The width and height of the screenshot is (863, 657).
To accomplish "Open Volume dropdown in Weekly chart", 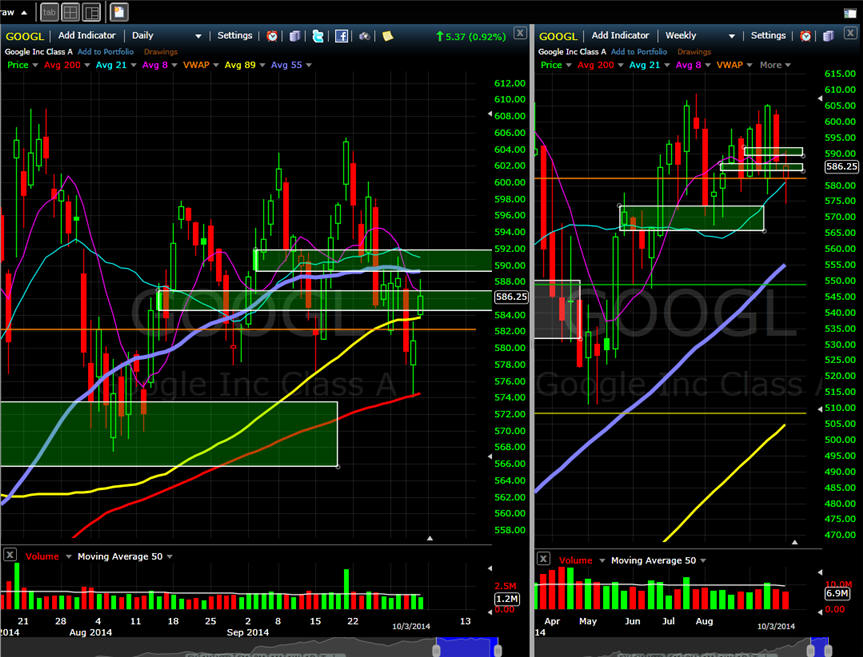I will click(602, 560).
